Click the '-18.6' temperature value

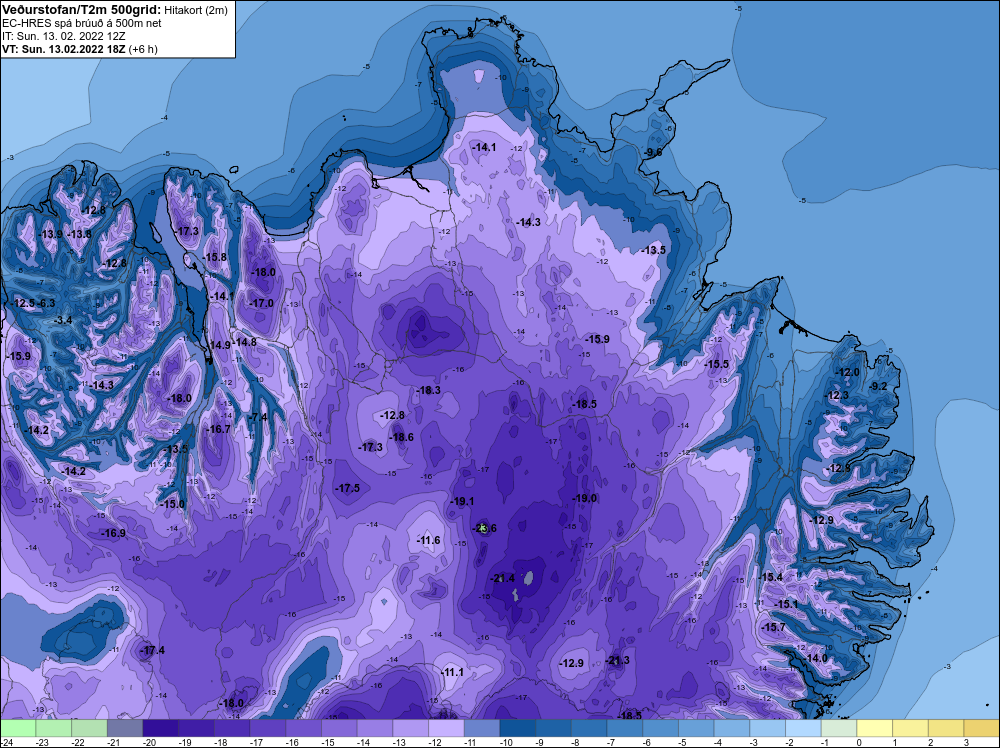point(402,437)
